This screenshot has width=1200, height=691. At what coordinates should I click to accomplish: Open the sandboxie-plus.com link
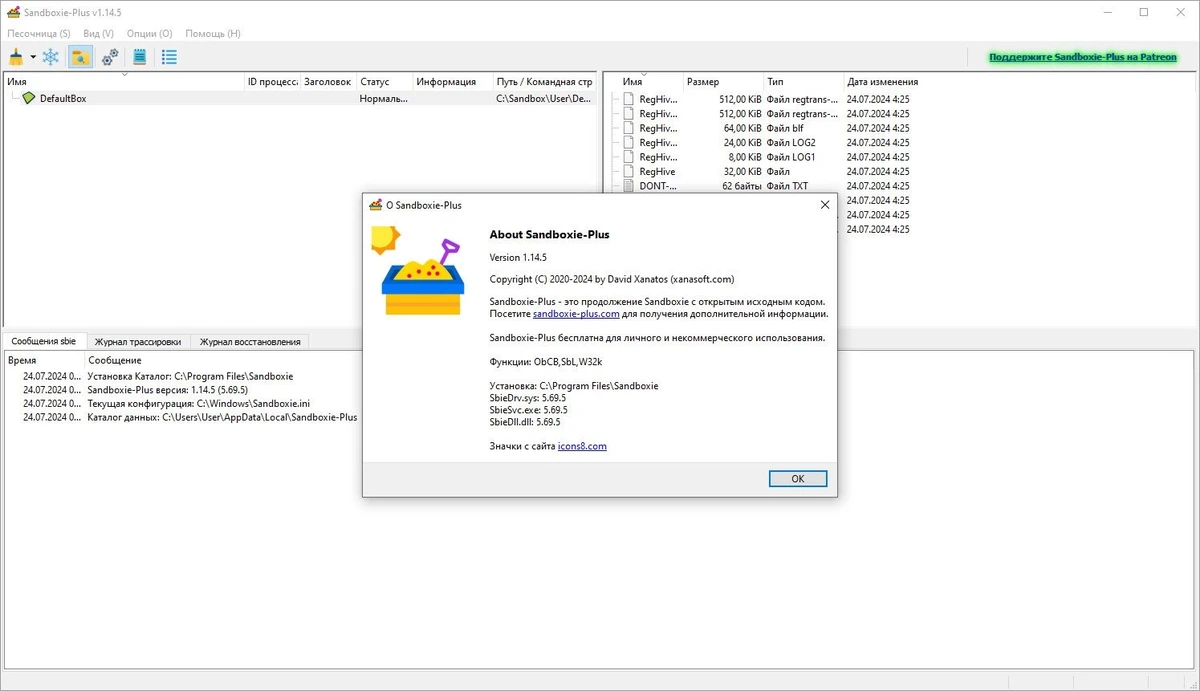(x=576, y=314)
